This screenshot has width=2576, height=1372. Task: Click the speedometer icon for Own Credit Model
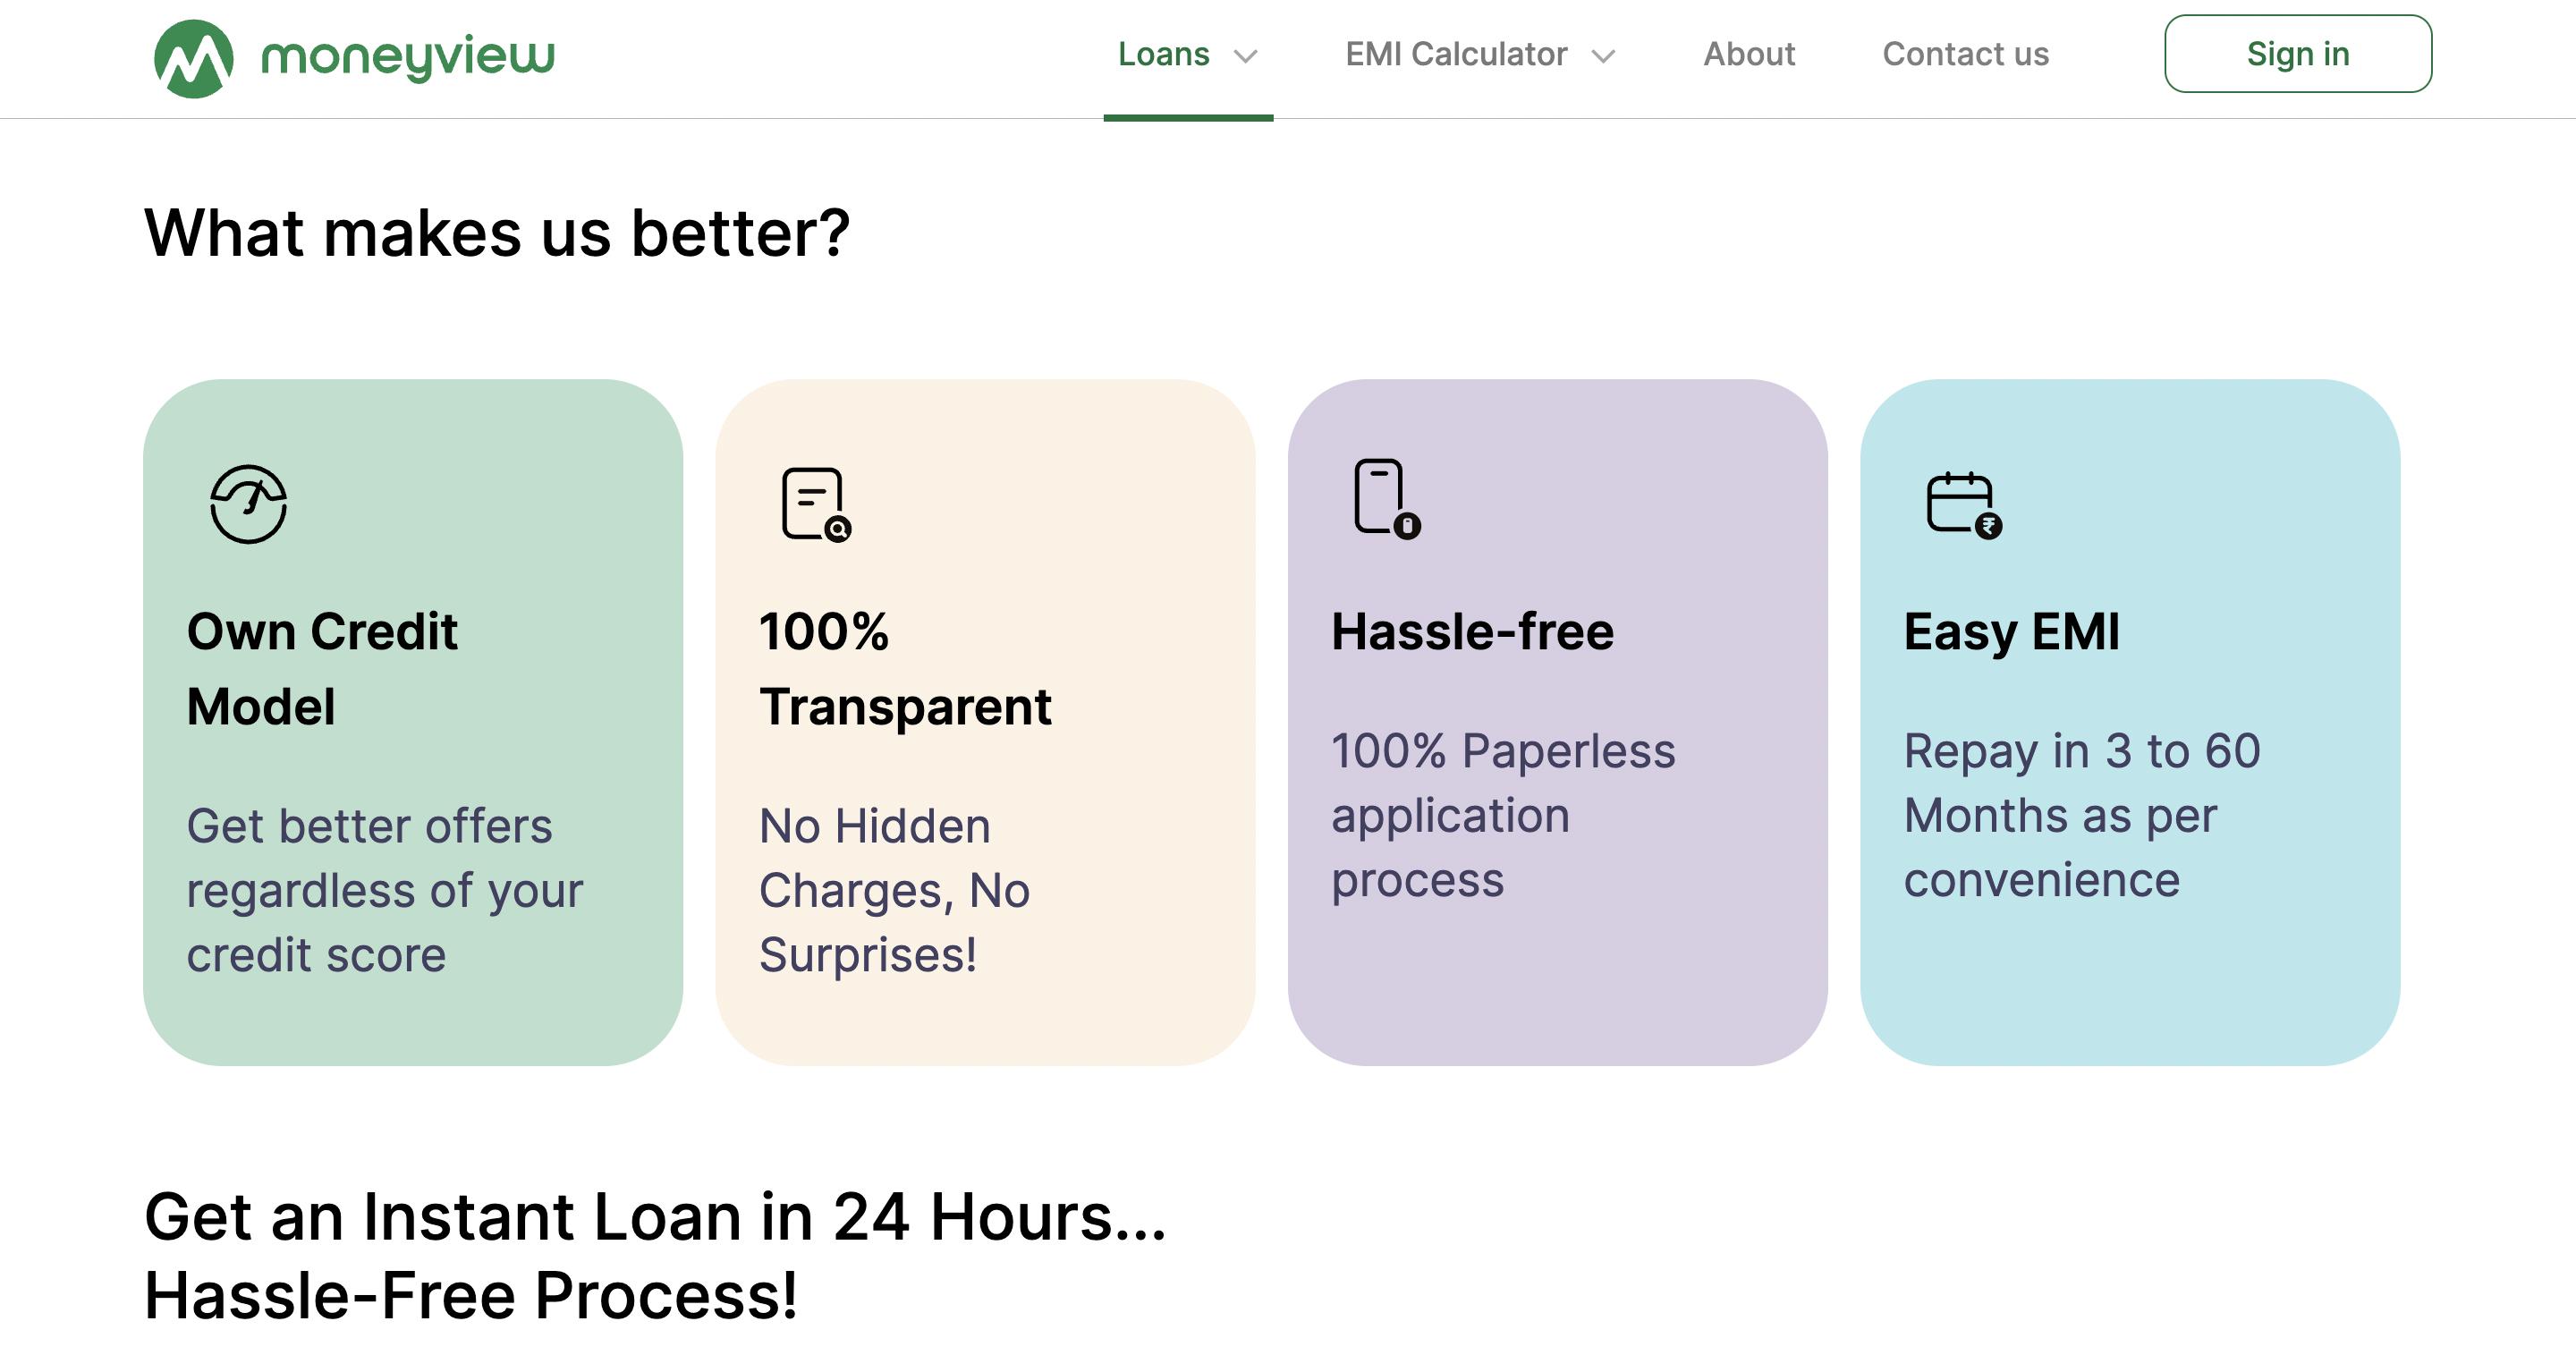tap(249, 504)
